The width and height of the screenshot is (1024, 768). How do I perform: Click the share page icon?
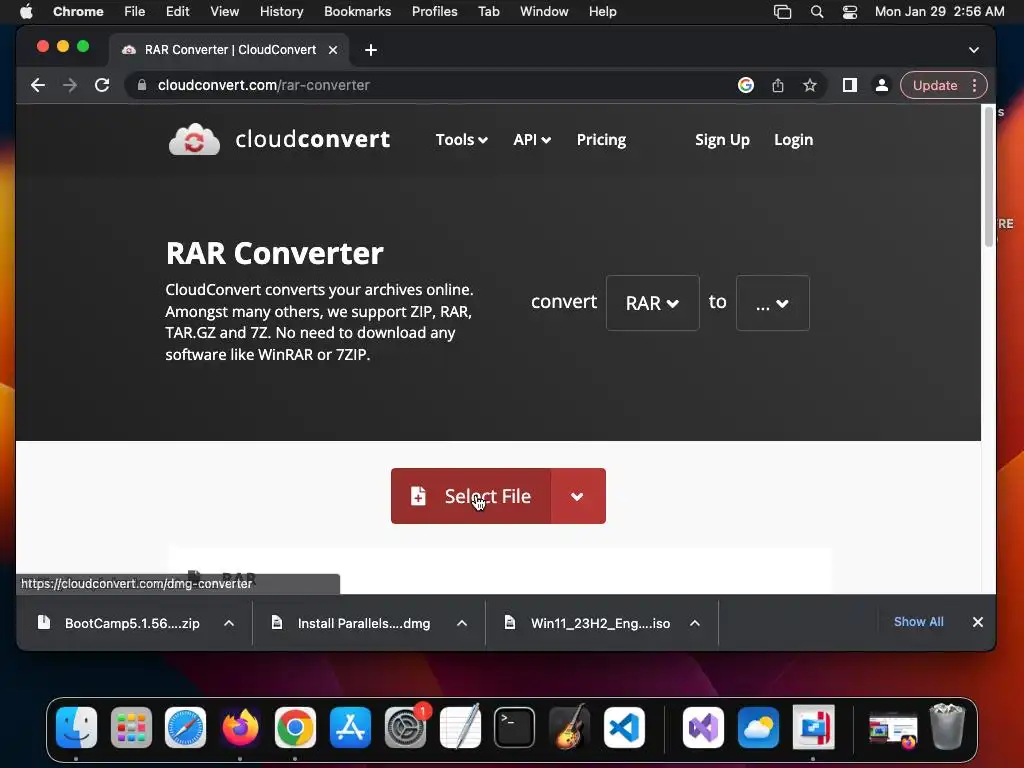(x=778, y=85)
